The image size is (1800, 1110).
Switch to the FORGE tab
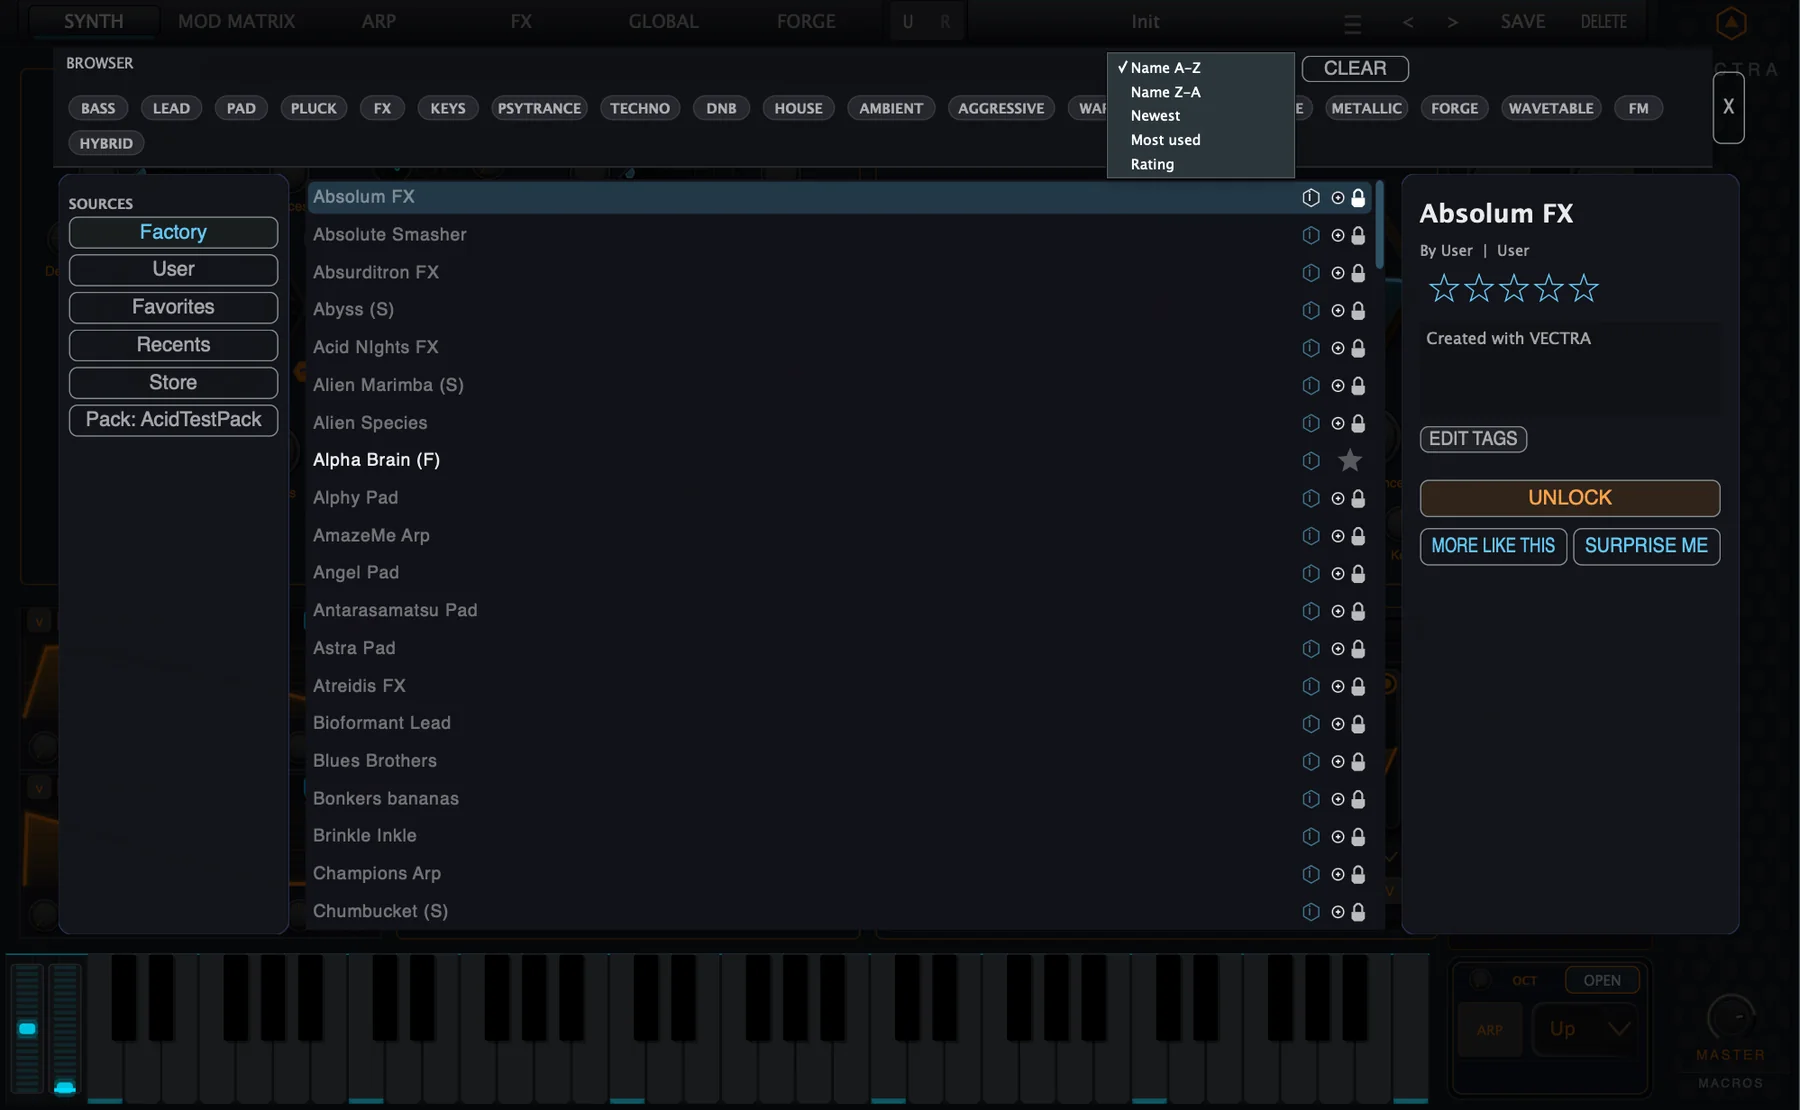coord(806,21)
